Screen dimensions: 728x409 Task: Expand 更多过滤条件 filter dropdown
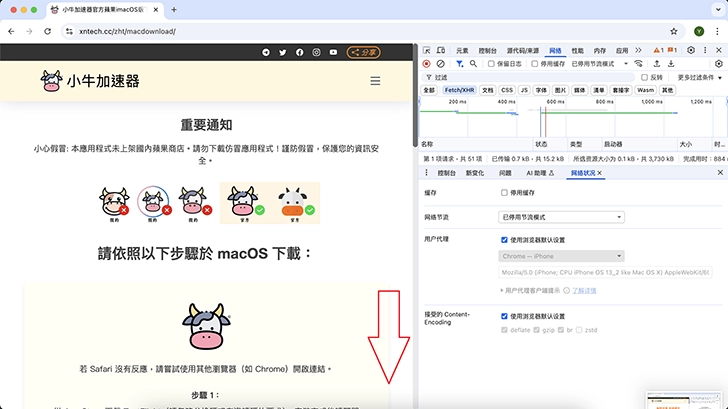(700, 78)
